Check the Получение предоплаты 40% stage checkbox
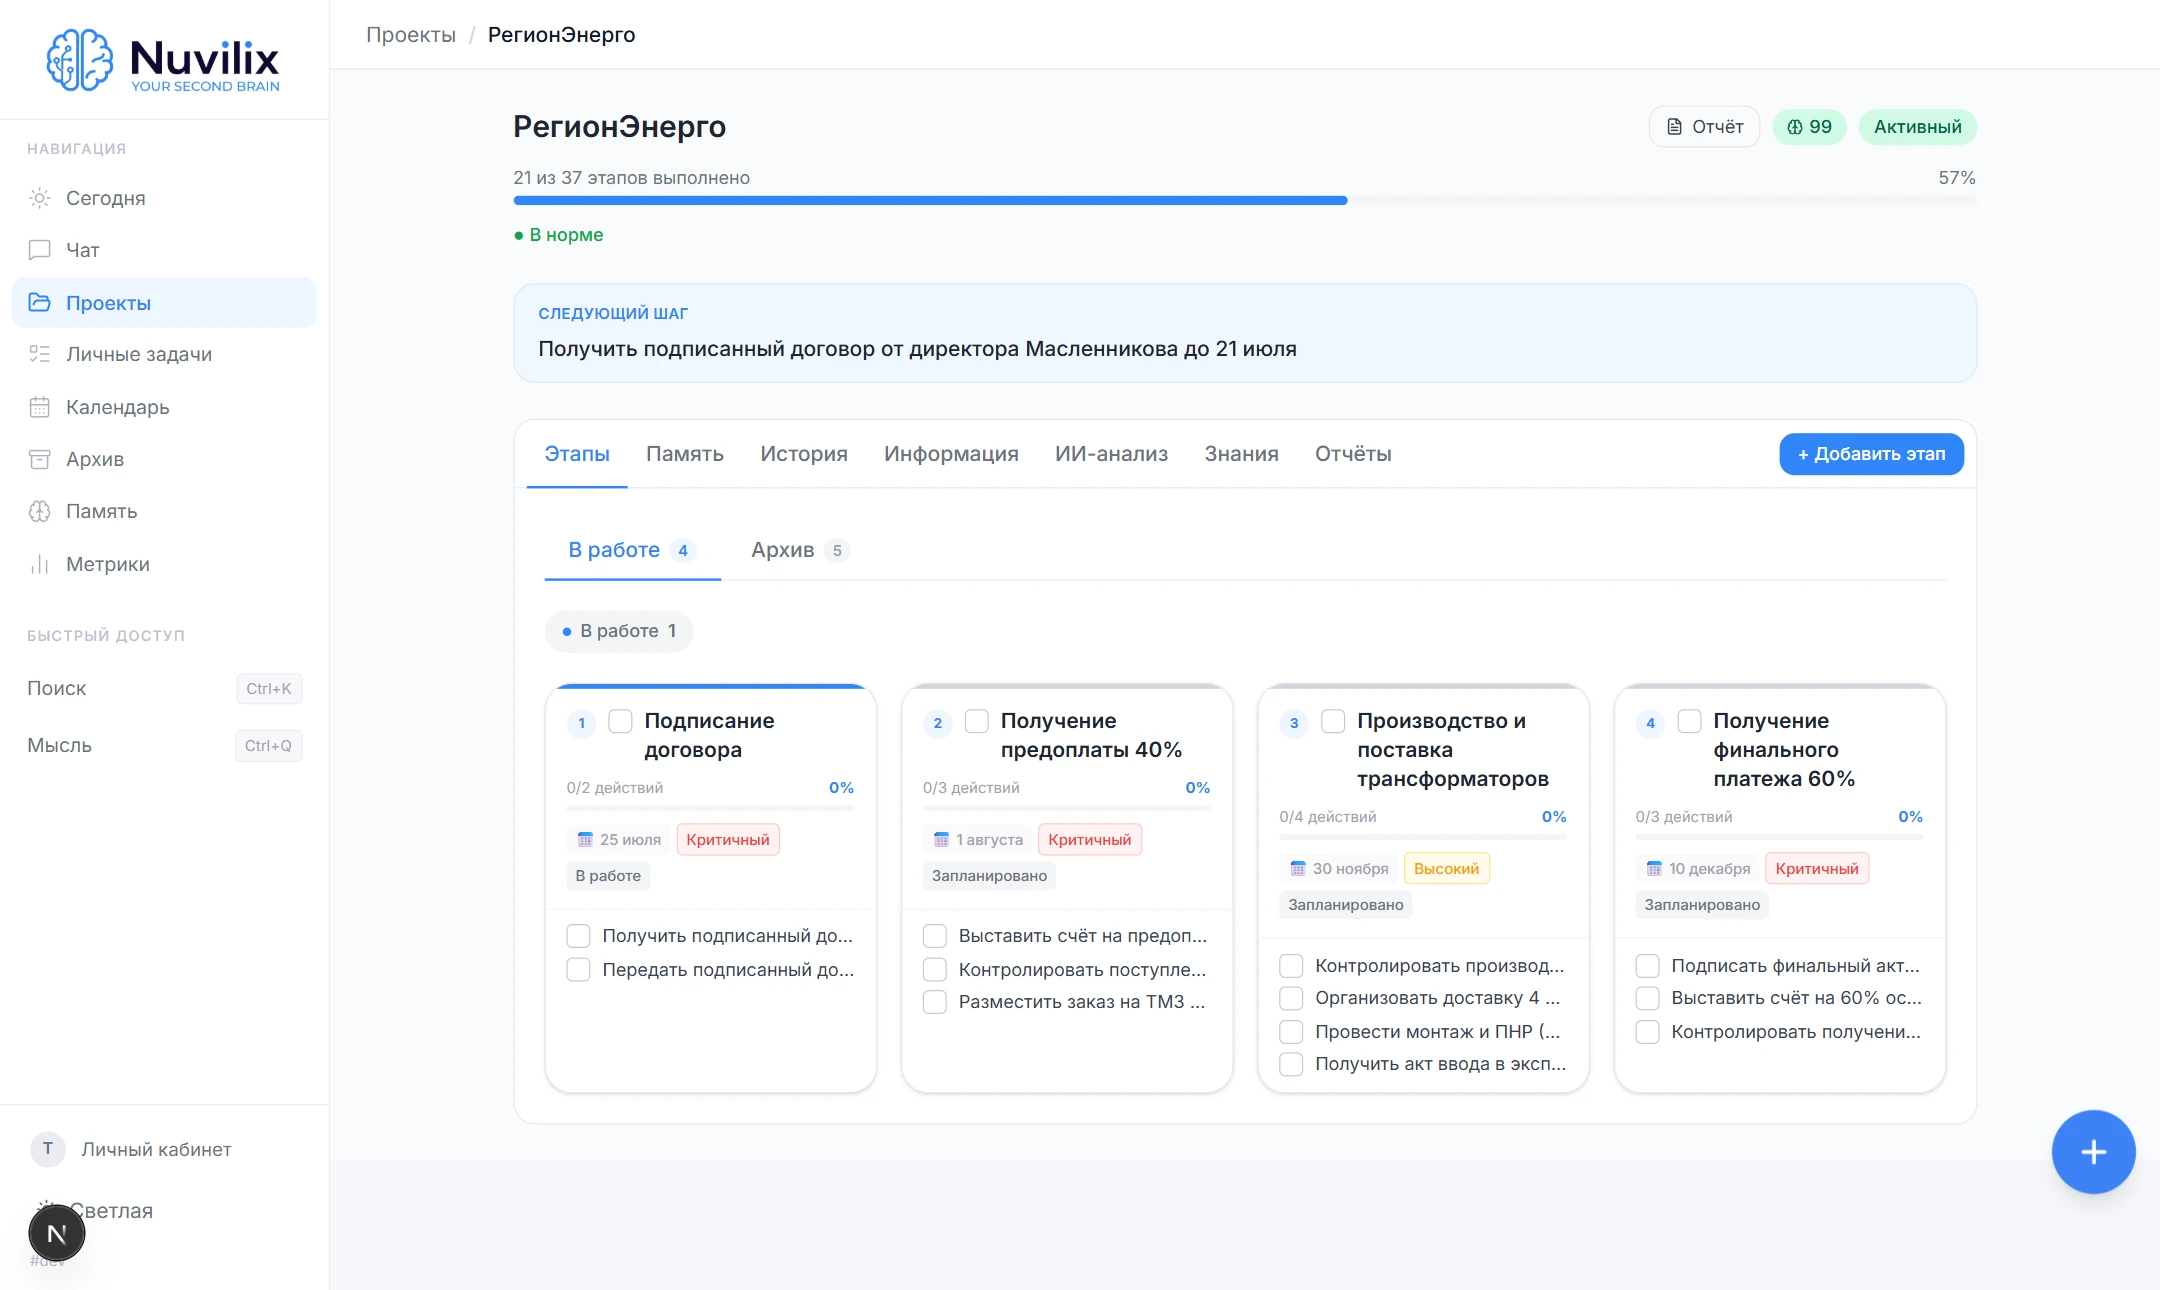This screenshot has height=1290, width=2160. tap(977, 721)
